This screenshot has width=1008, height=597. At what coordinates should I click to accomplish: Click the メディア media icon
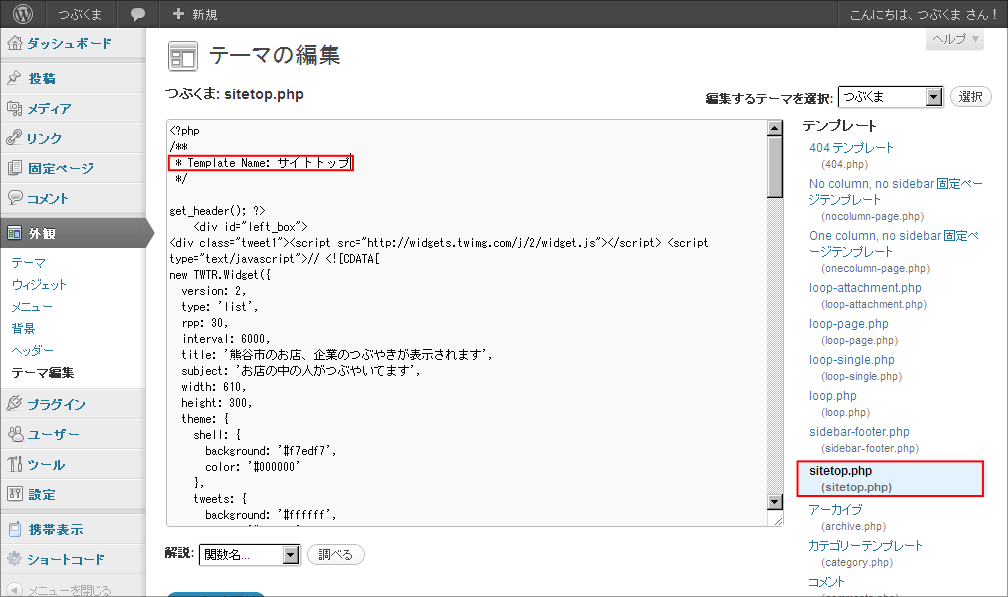tap(15, 108)
